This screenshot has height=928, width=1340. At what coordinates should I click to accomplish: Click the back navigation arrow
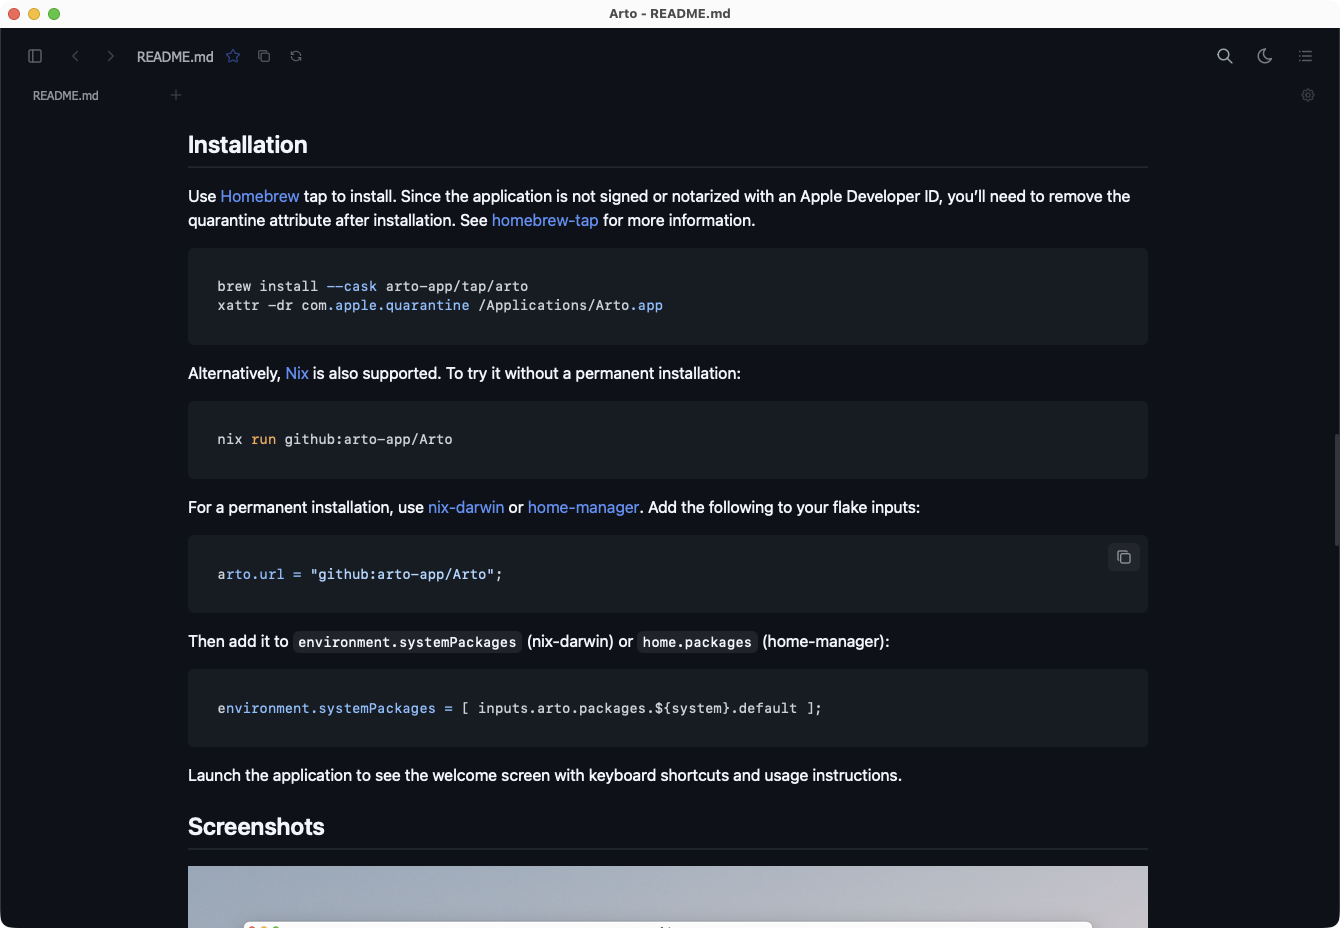point(75,56)
